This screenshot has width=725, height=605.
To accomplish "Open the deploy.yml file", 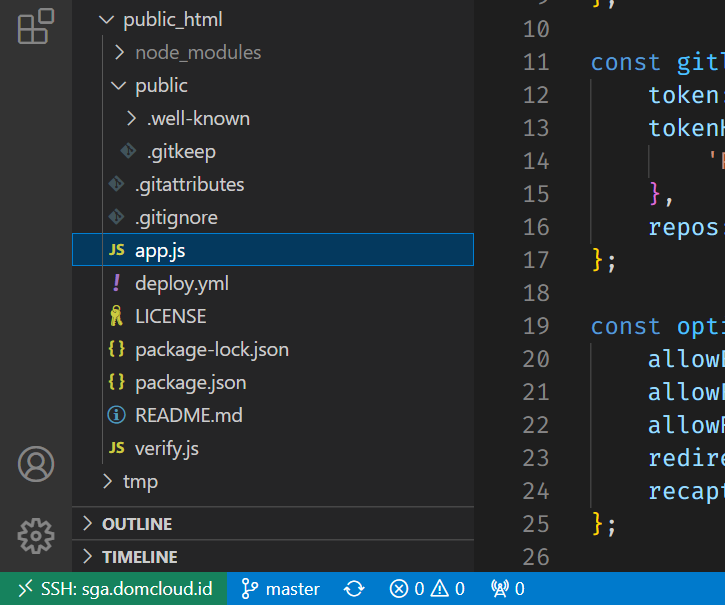I will pyautogui.click(x=181, y=284).
